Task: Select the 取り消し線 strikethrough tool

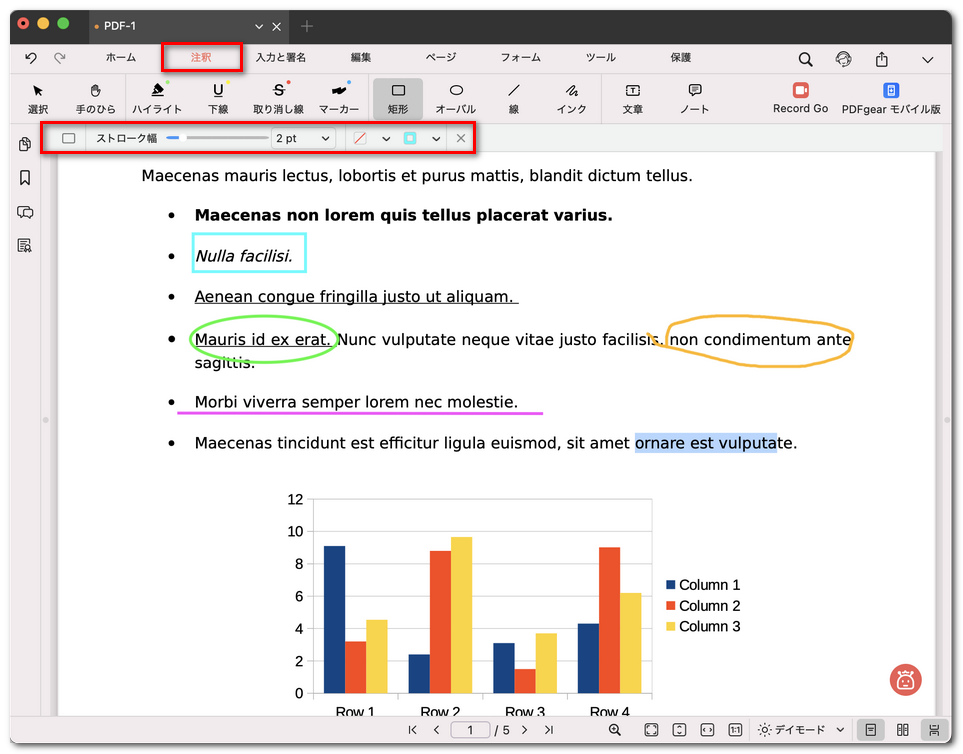Action: [x=278, y=98]
